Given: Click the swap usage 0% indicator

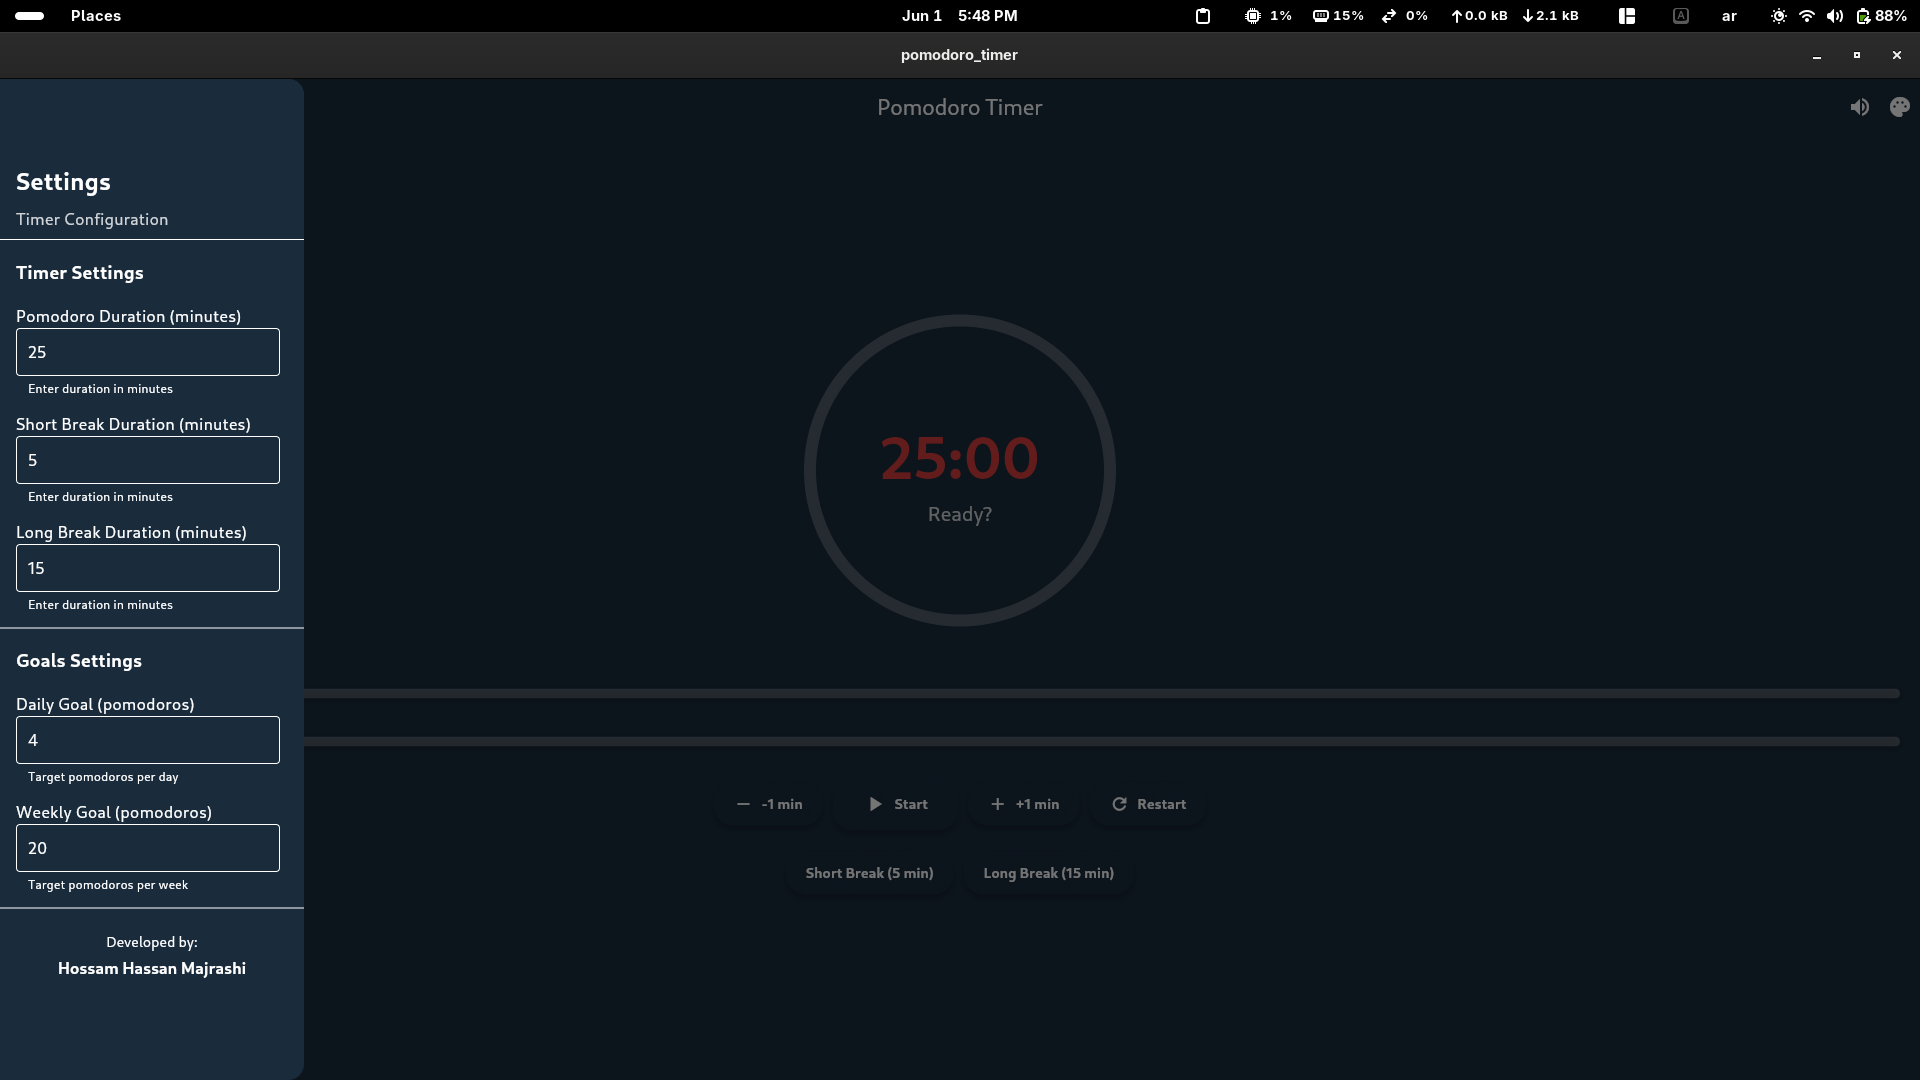Looking at the screenshot, I should tap(1405, 16).
